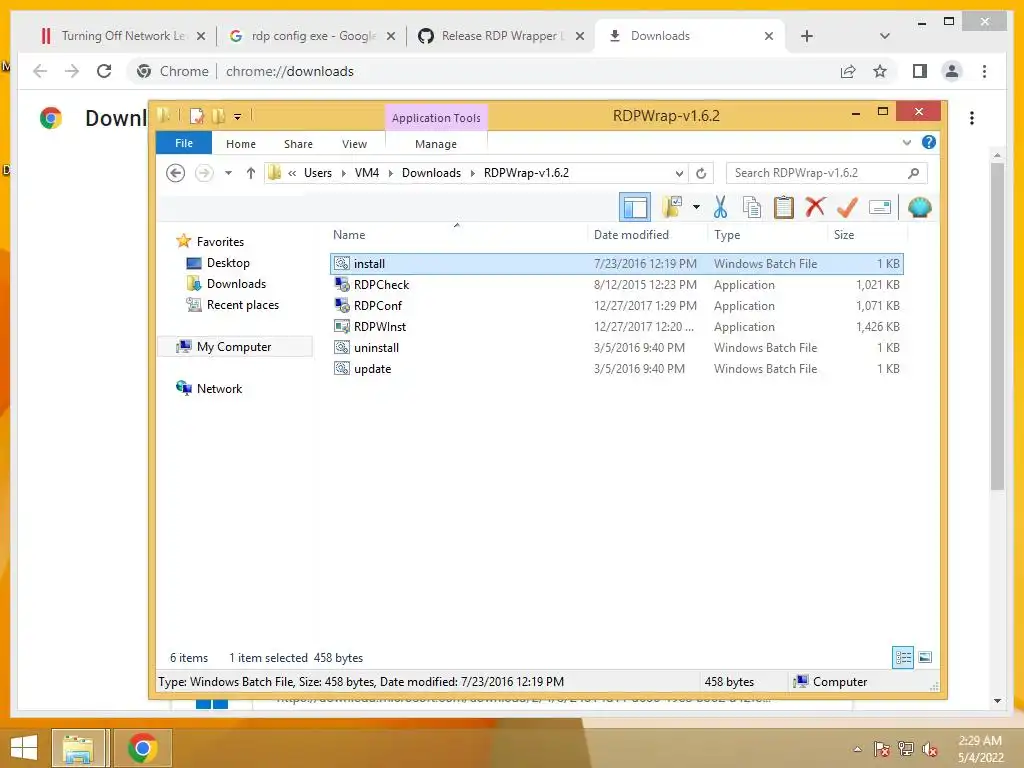Image resolution: width=1024 pixels, height=768 pixels.
Task: Expand the hidden breadcrumb path chevrons
Action: tap(292, 173)
